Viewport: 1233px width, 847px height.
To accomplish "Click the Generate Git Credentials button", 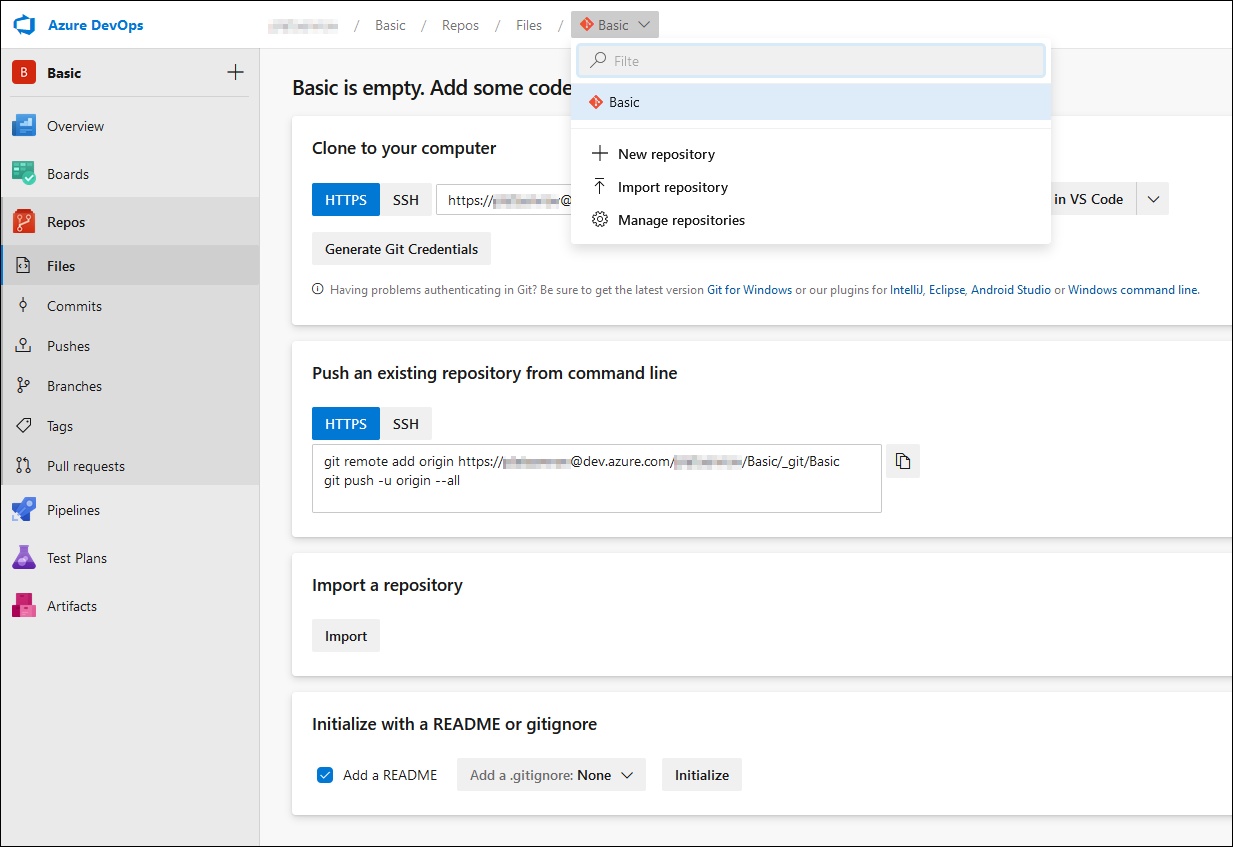I will [401, 248].
